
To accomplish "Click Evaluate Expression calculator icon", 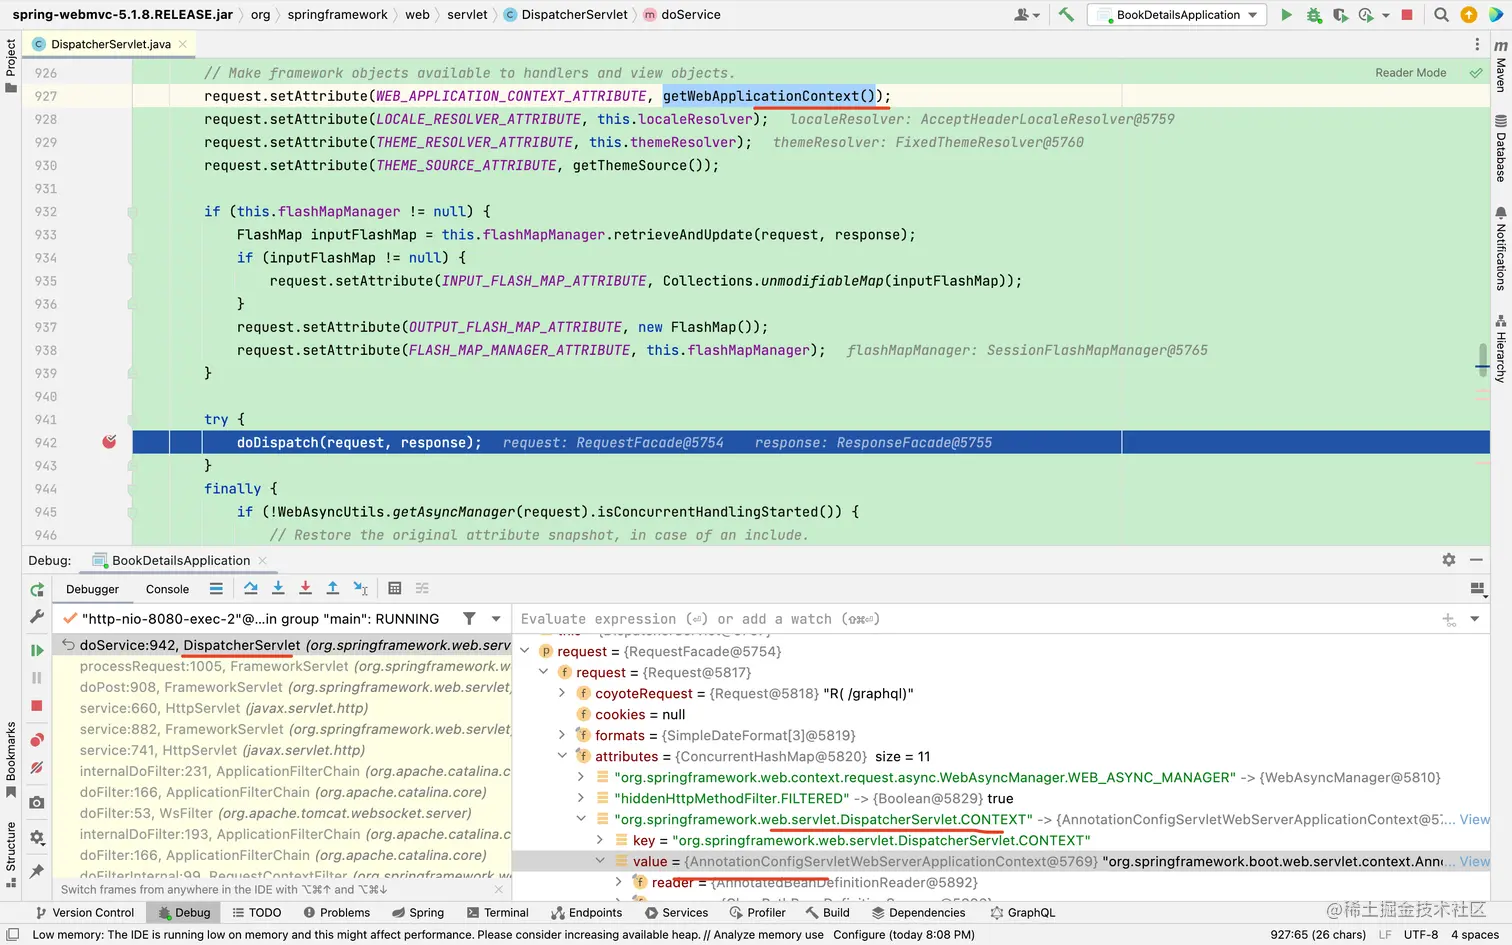I will (395, 589).
